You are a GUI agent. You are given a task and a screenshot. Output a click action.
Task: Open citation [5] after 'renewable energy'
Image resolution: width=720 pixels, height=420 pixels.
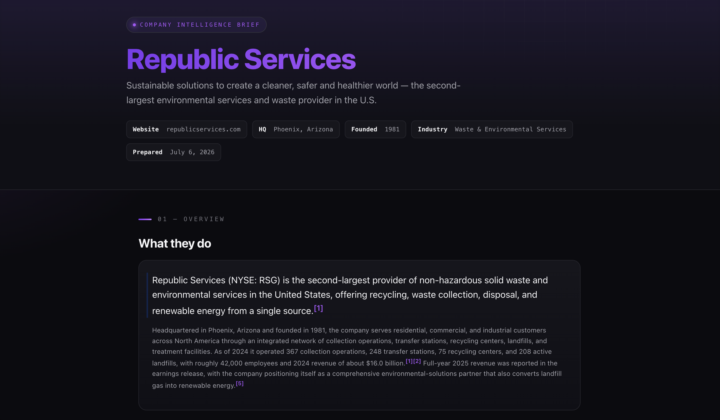click(240, 383)
